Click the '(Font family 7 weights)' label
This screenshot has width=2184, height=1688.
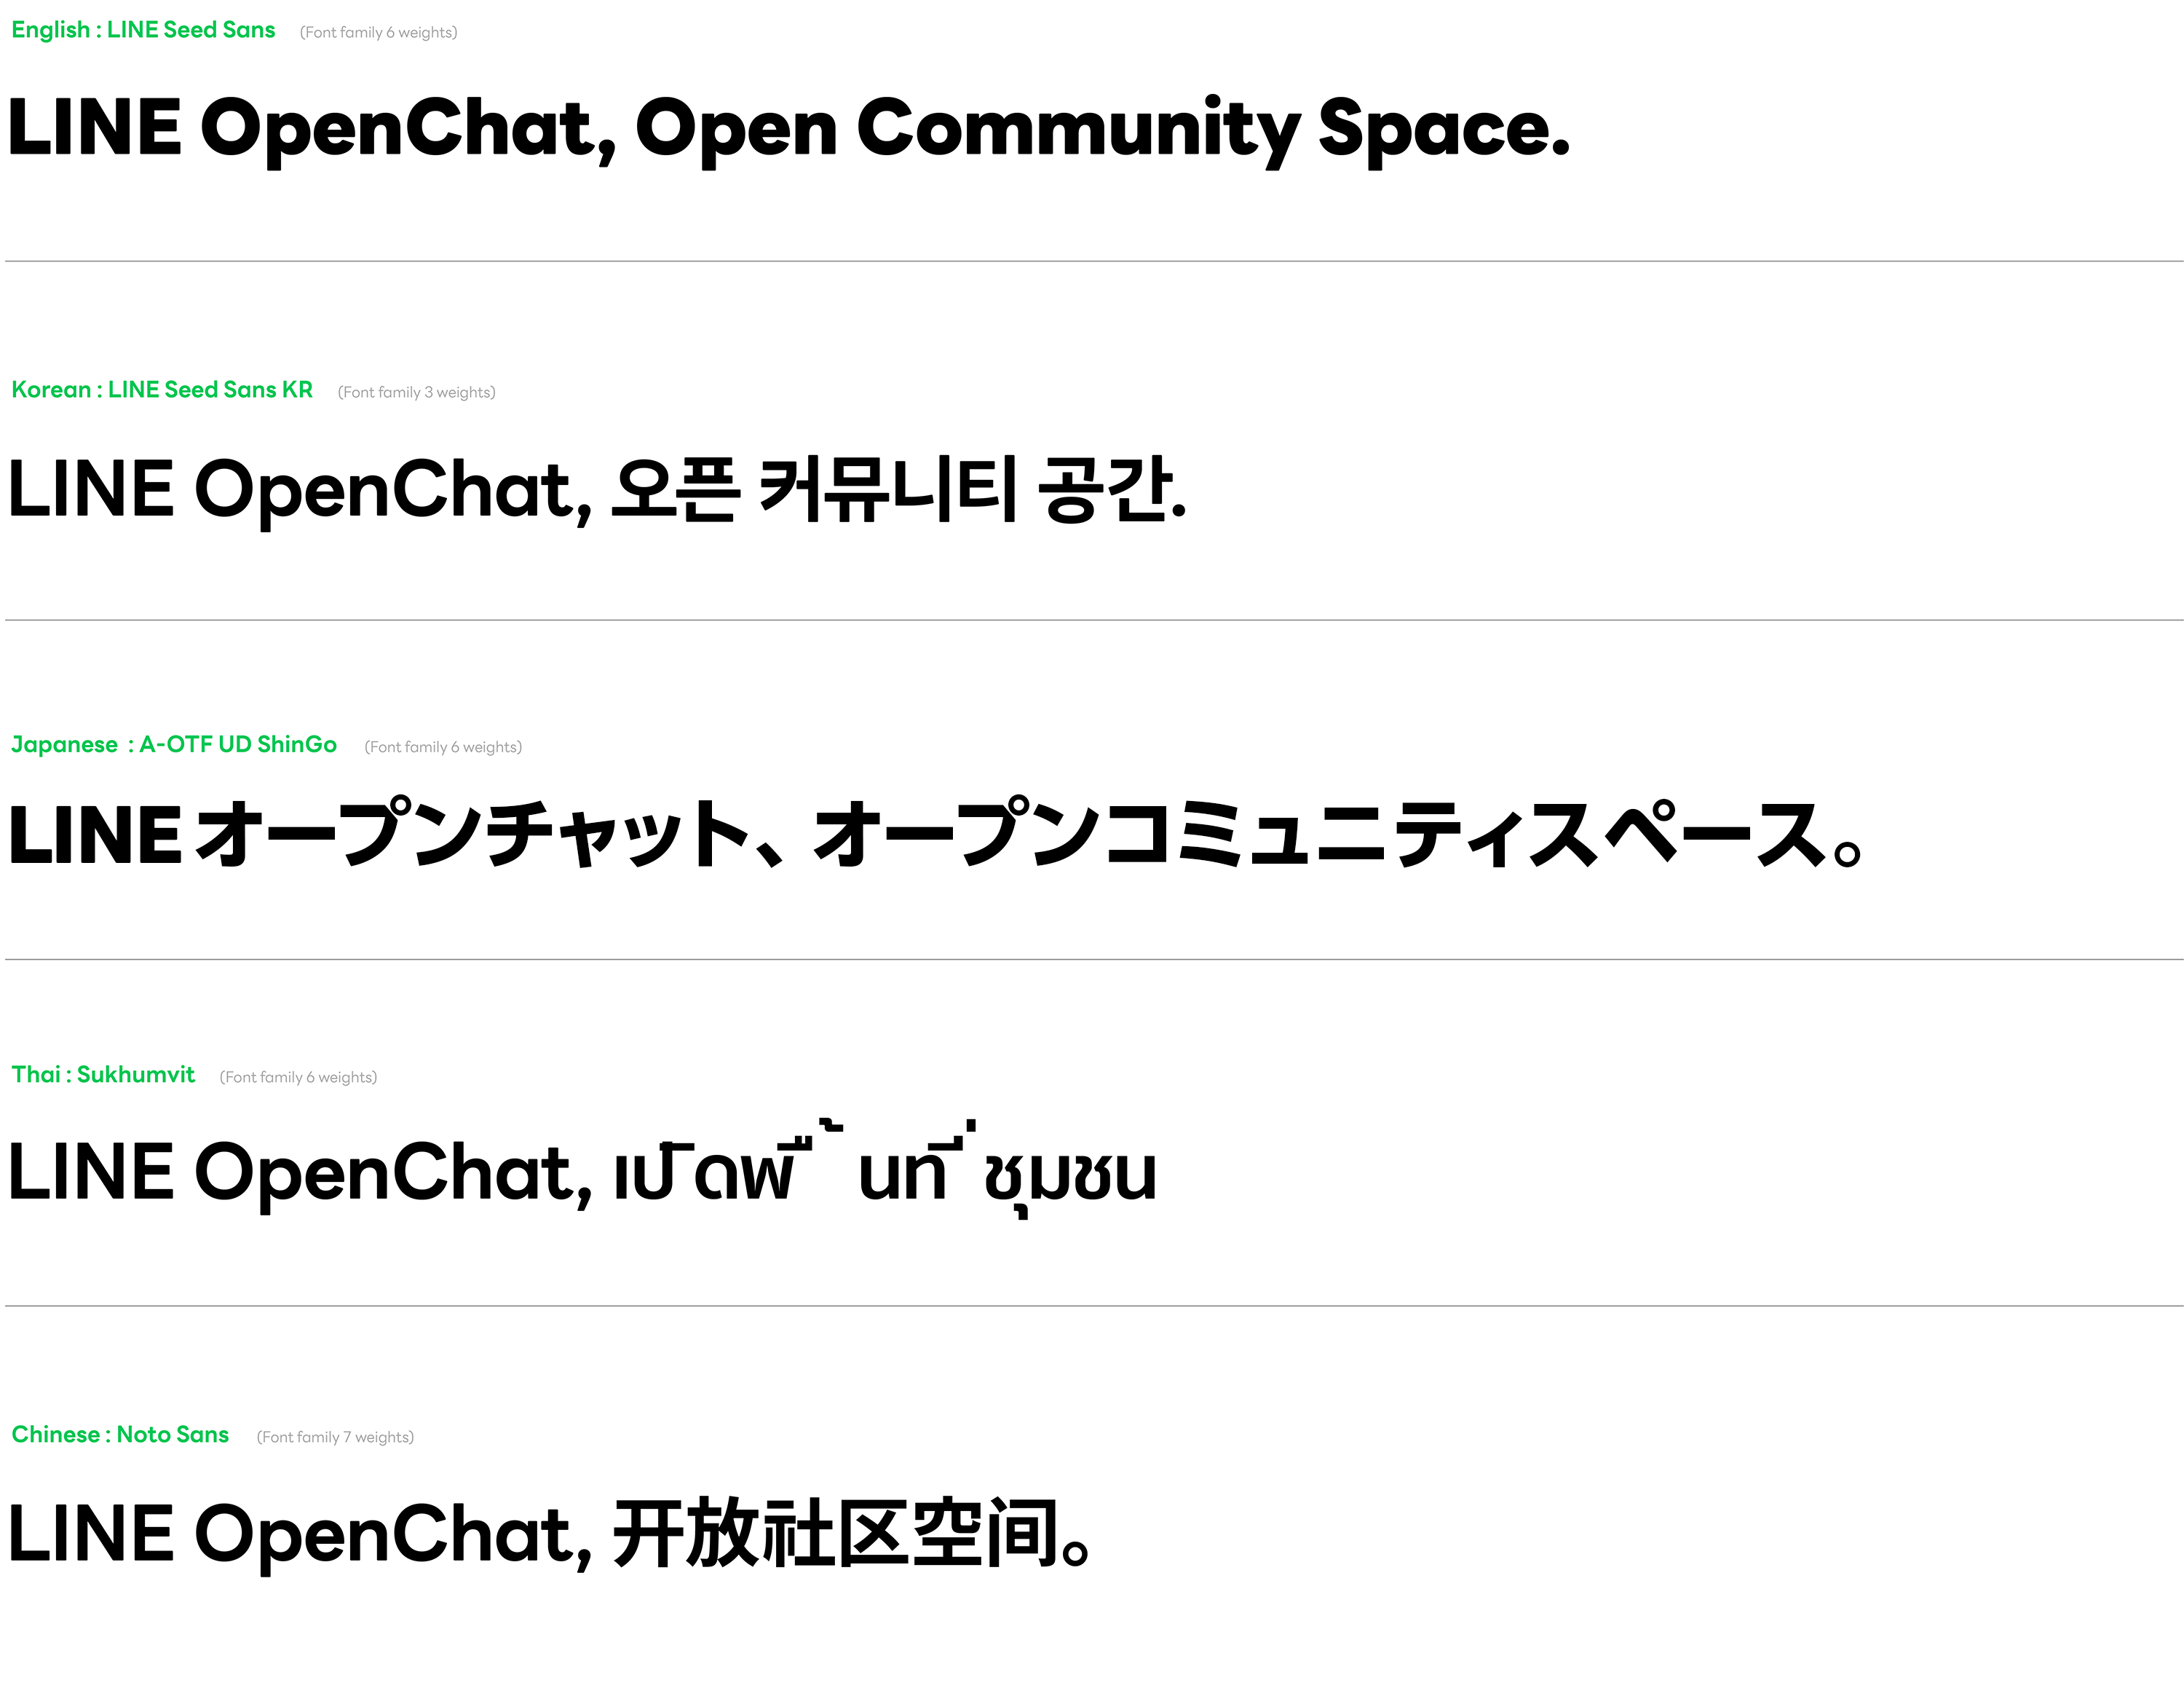pyautogui.click(x=335, y=1438)
